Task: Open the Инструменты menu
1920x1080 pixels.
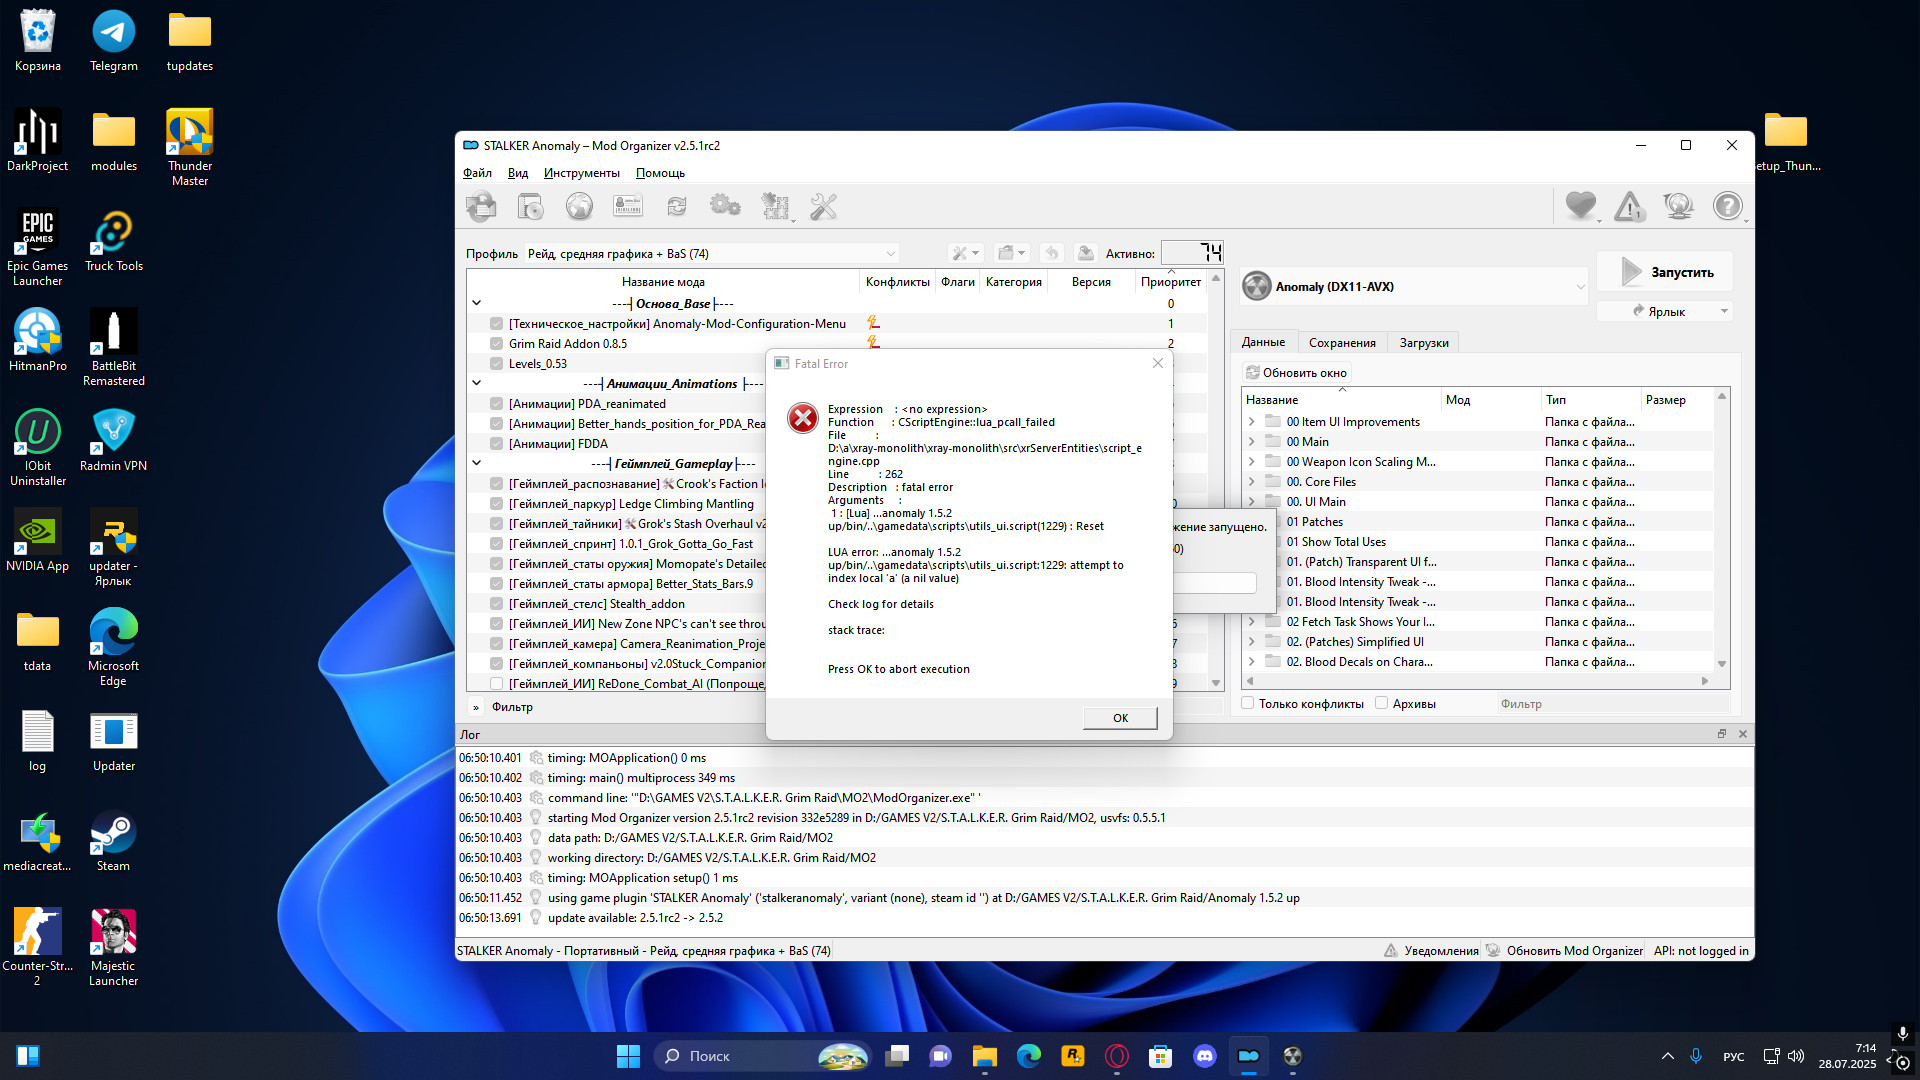Action: click(x=582, y=173)
